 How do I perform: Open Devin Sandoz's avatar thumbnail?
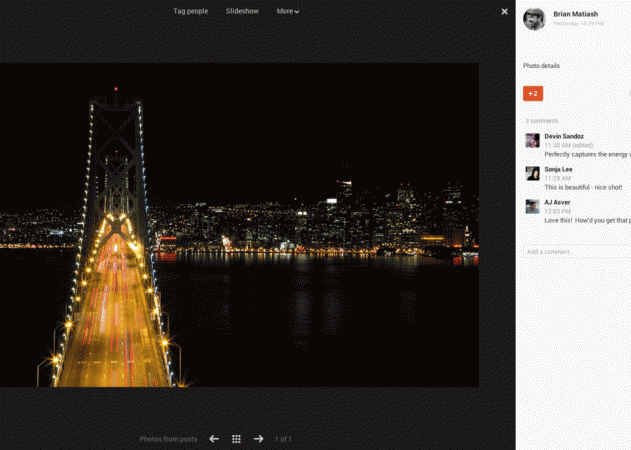click(x=532, y=141)
